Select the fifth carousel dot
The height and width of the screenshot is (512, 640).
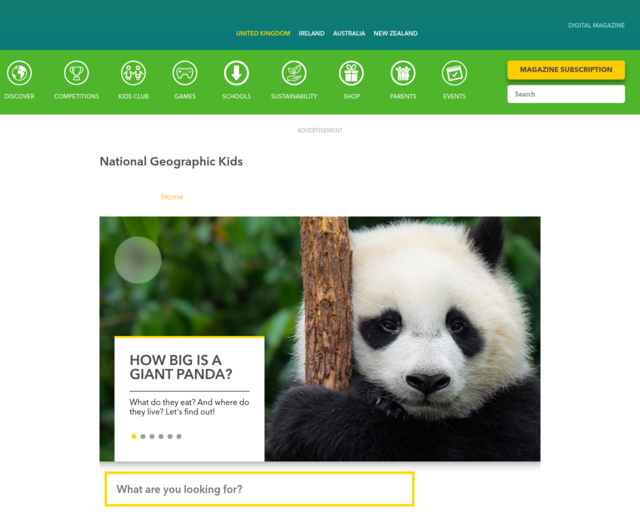(x=170, y=436)
